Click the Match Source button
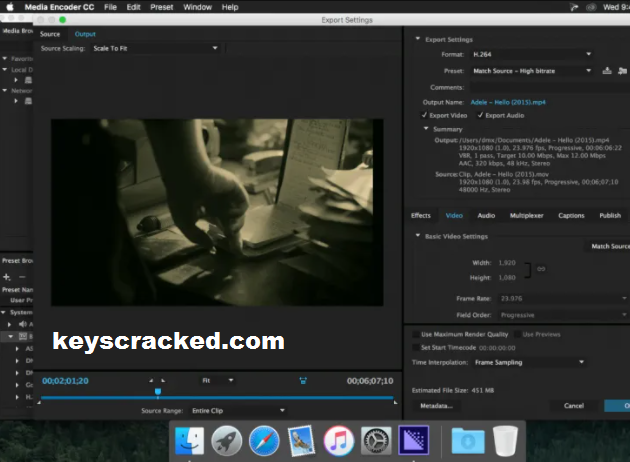Viewport: 630px width, 462px height. 608,246
